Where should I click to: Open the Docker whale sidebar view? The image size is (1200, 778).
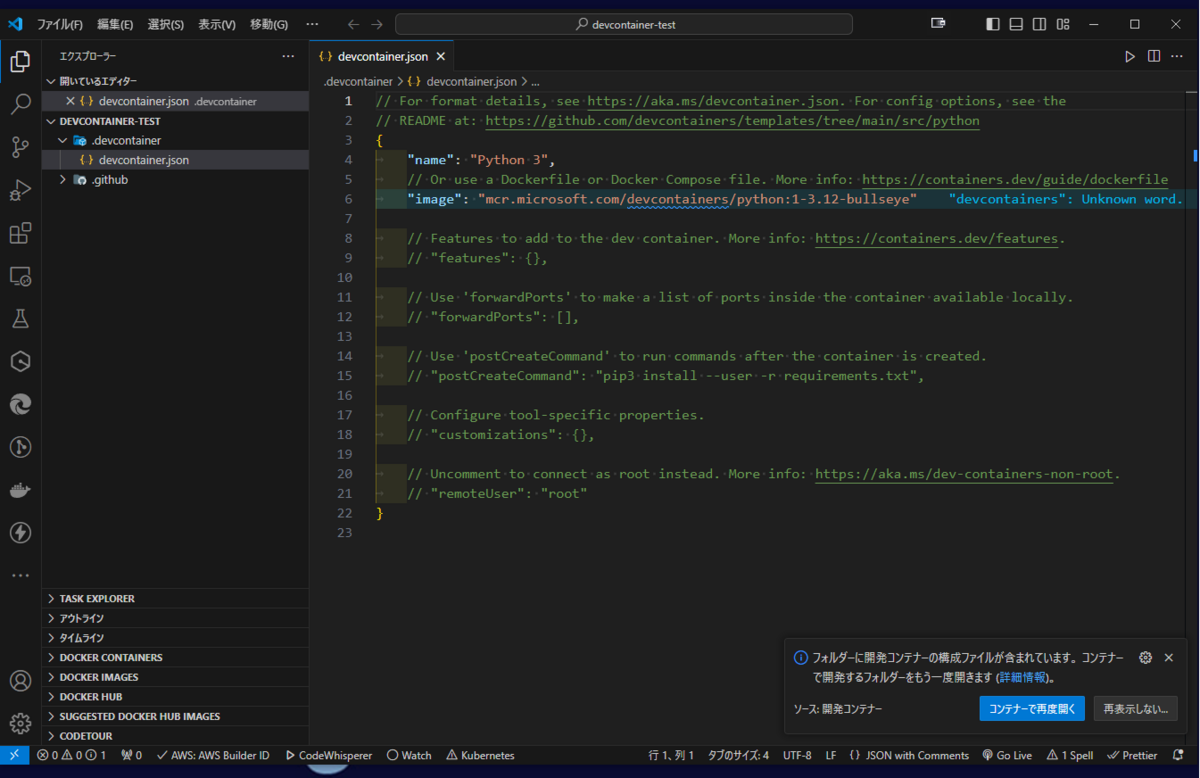(x=20, y=490)
